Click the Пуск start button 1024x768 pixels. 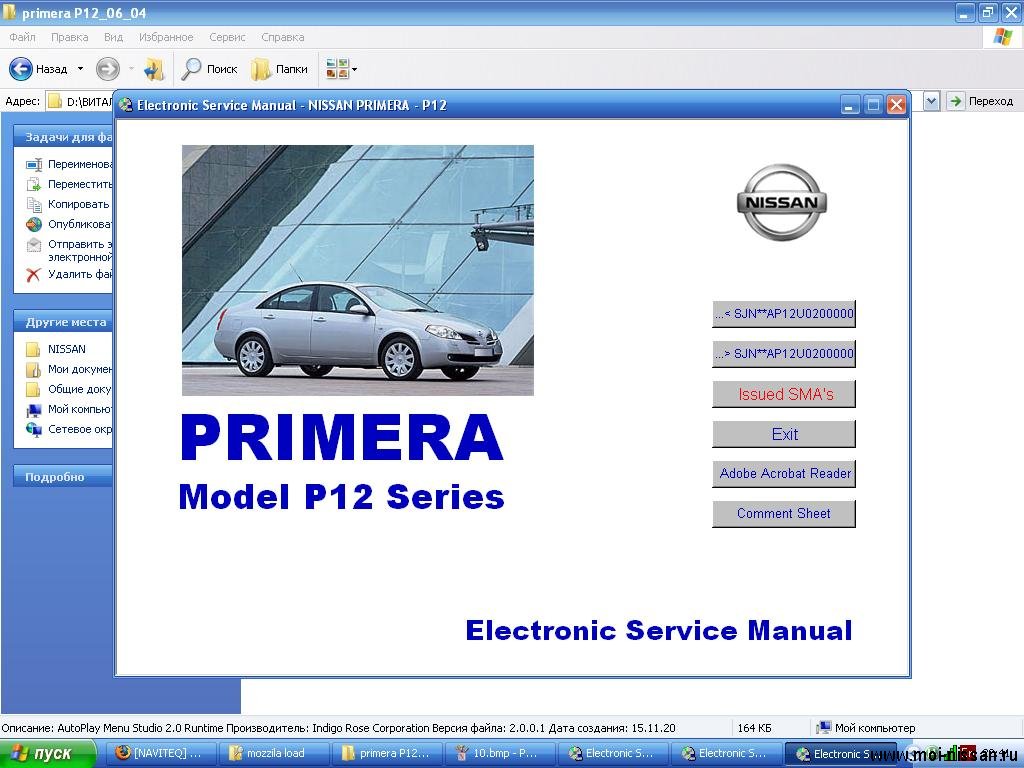pos(47,754)
